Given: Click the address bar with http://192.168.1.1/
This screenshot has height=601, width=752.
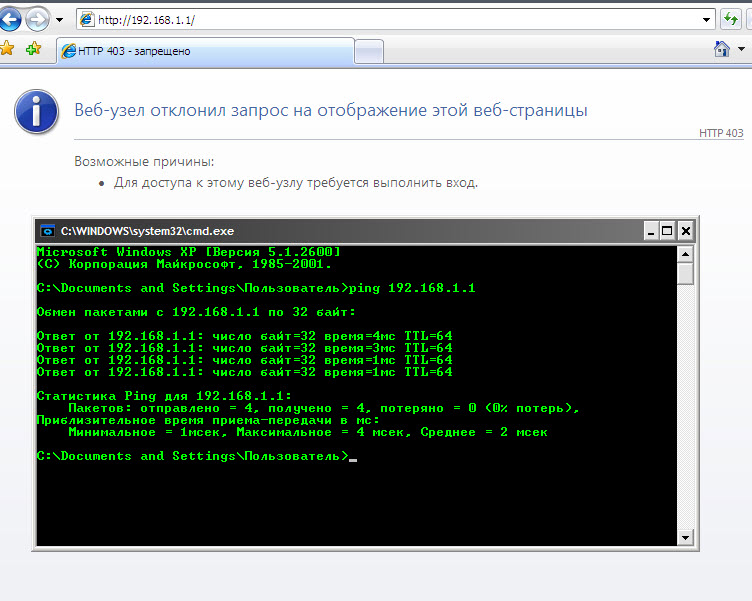Looking at the screenshot, I should pyautogui.click(x=396, y=20).
